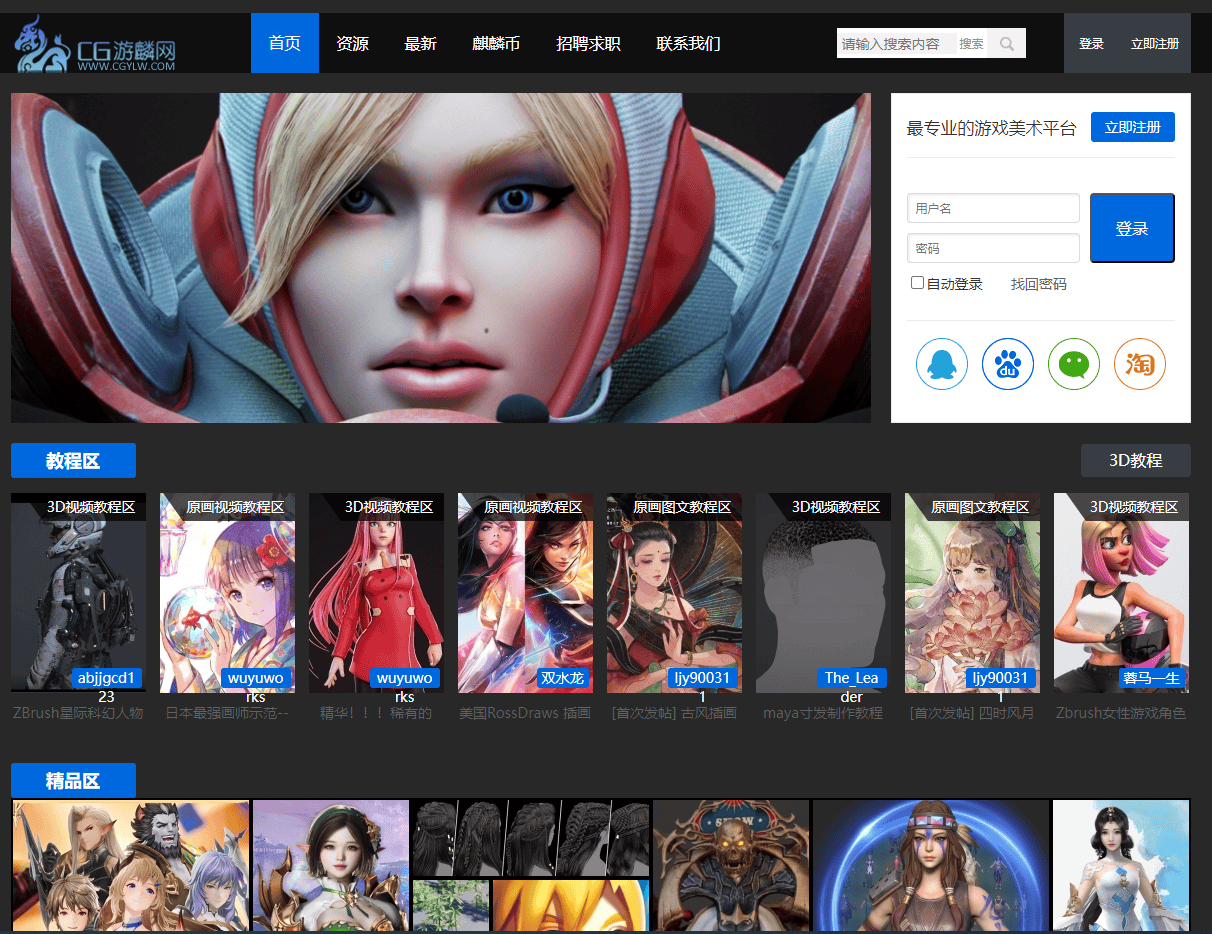Viewport: 1212px width, 934px height.
Task: Click the CG游麟网 dragon logo
Action: tap(96, 44)
